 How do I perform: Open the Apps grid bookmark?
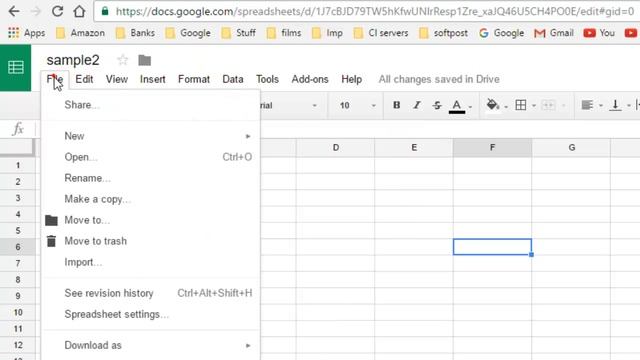point(27,33)
